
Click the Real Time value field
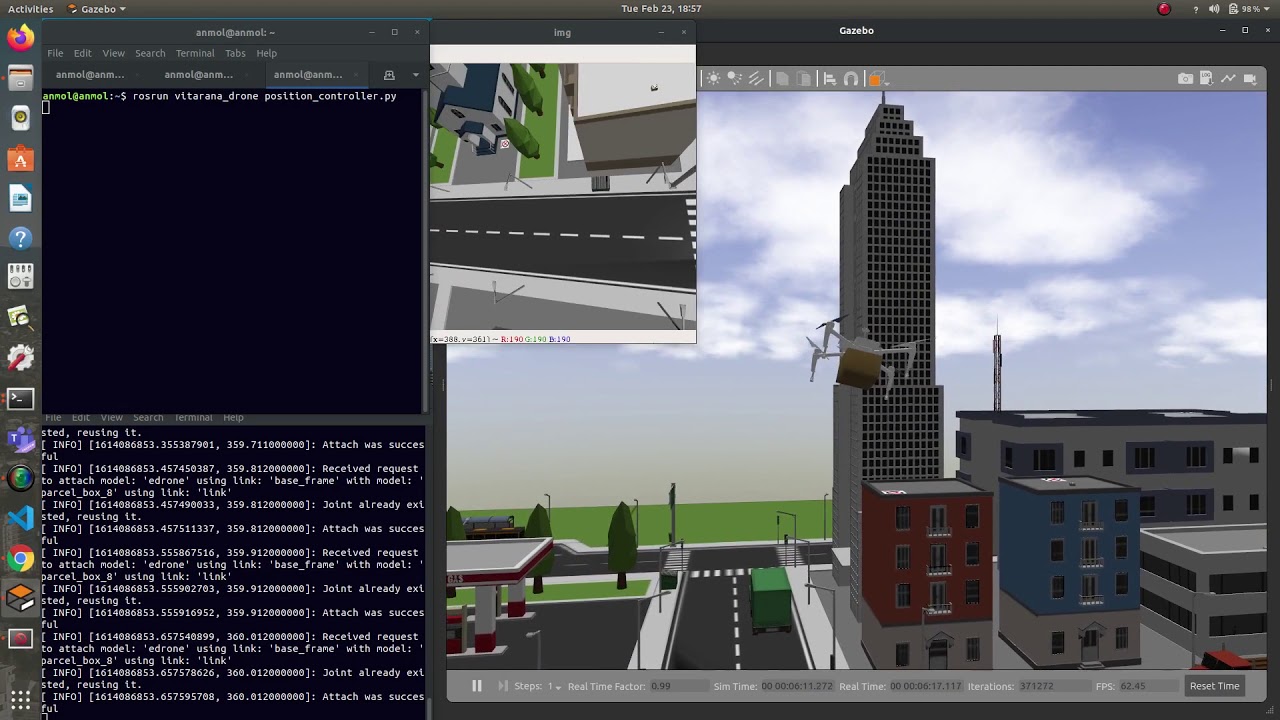pyautogui.click(x=926, y=686)
